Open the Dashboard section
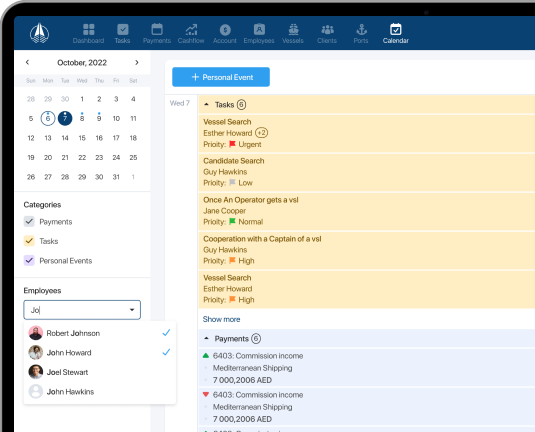 88,33
